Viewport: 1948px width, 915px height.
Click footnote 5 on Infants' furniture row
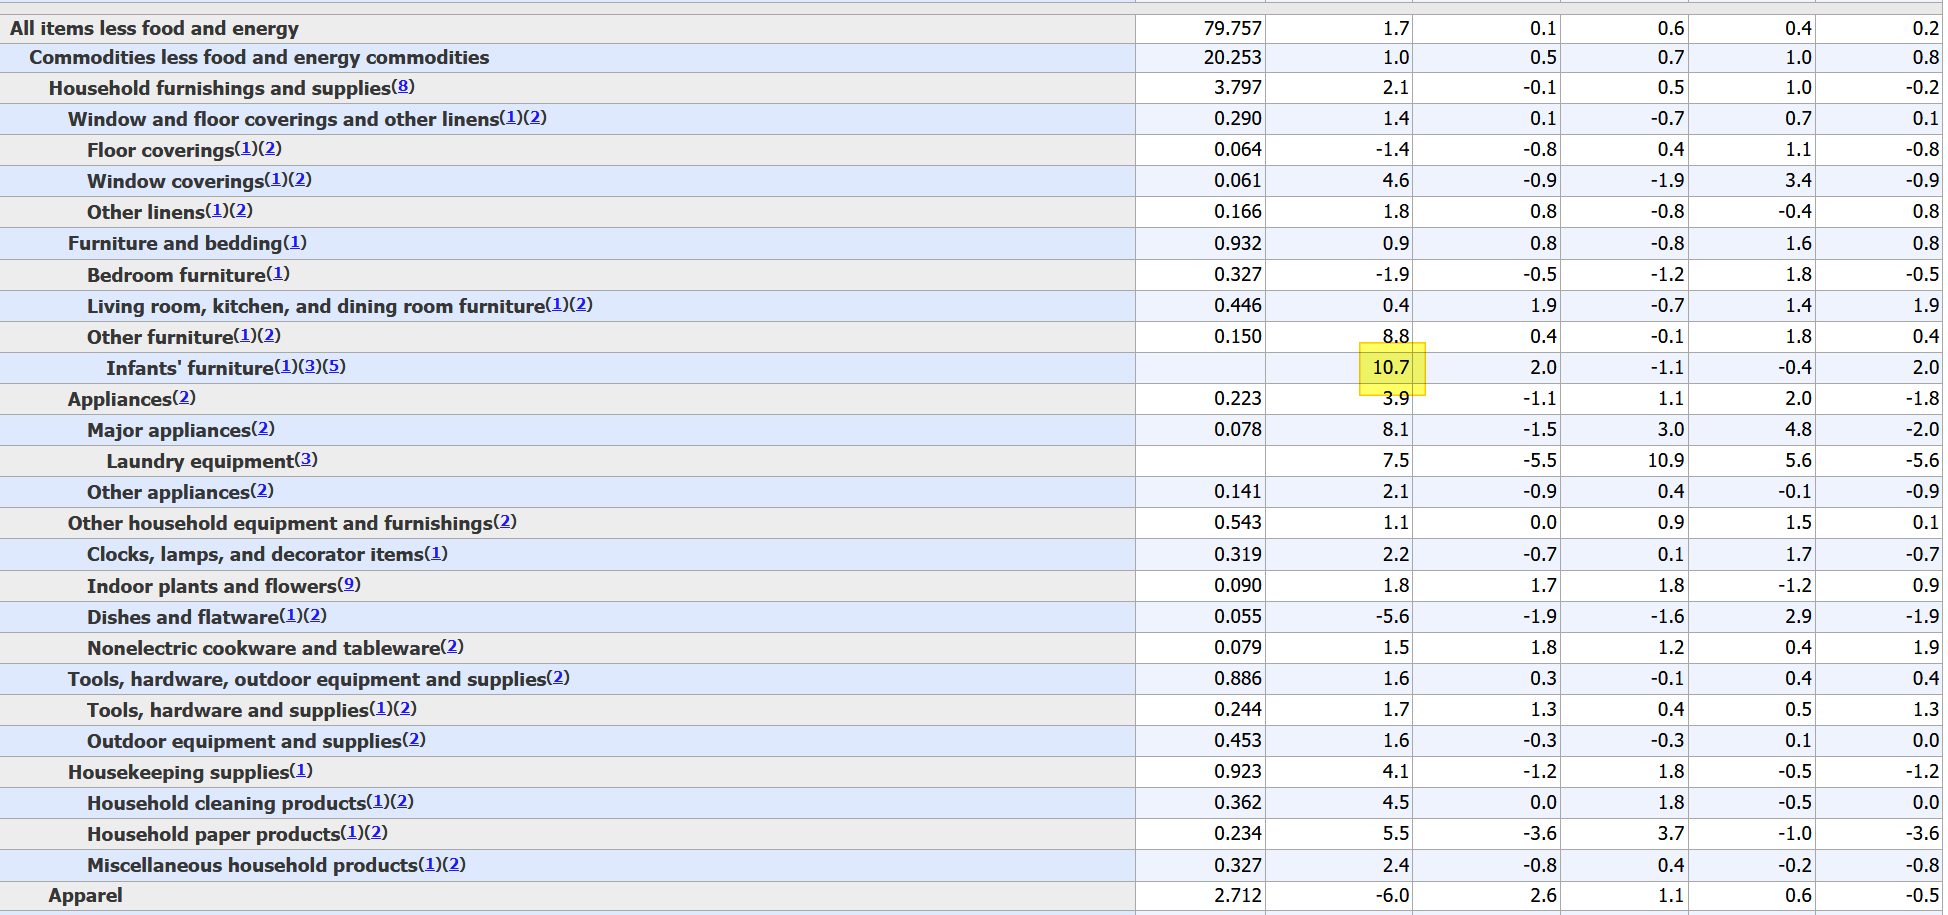(335, 366)
